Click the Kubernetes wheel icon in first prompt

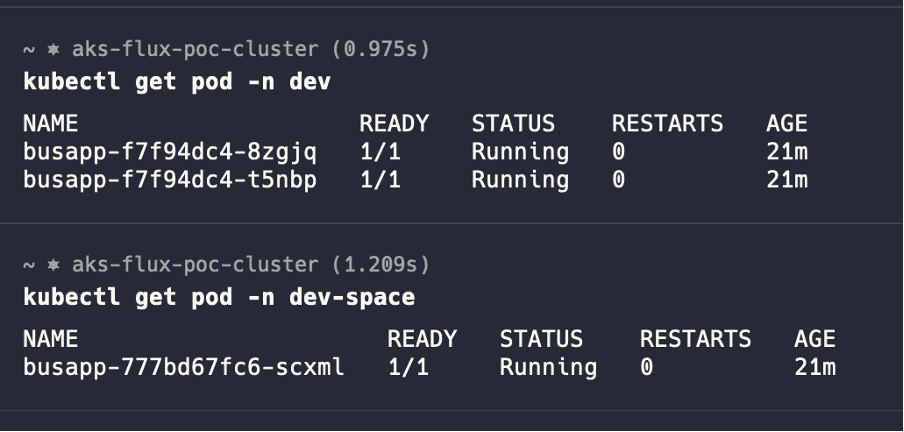[x=53, y=50]
